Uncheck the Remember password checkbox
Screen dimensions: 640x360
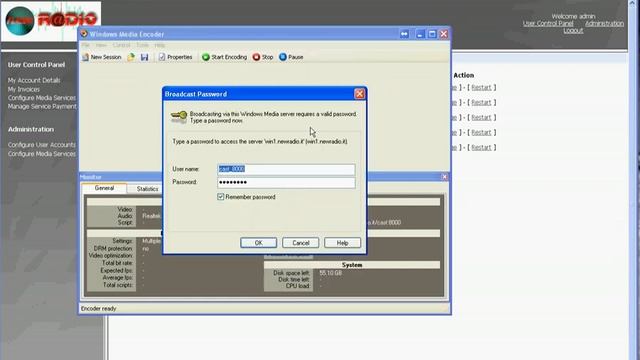221,197
